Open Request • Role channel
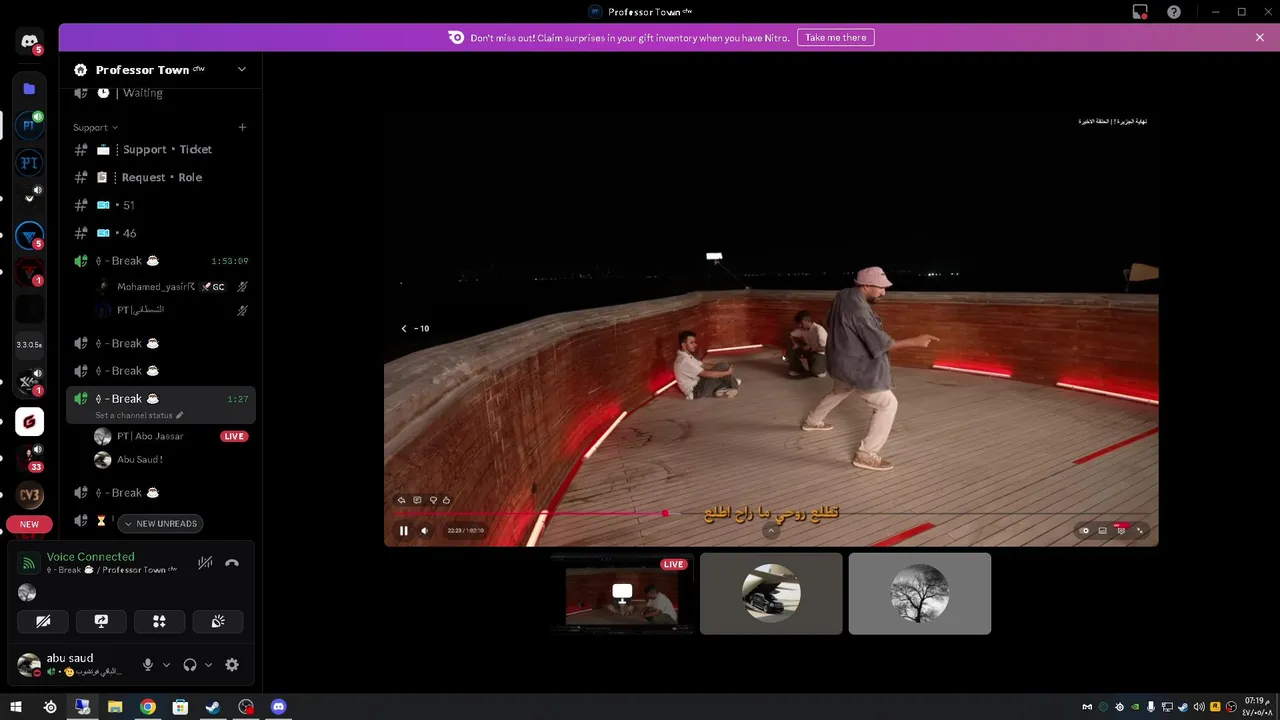The height and width of the screenshot is (720, 1280). [160, 177]
